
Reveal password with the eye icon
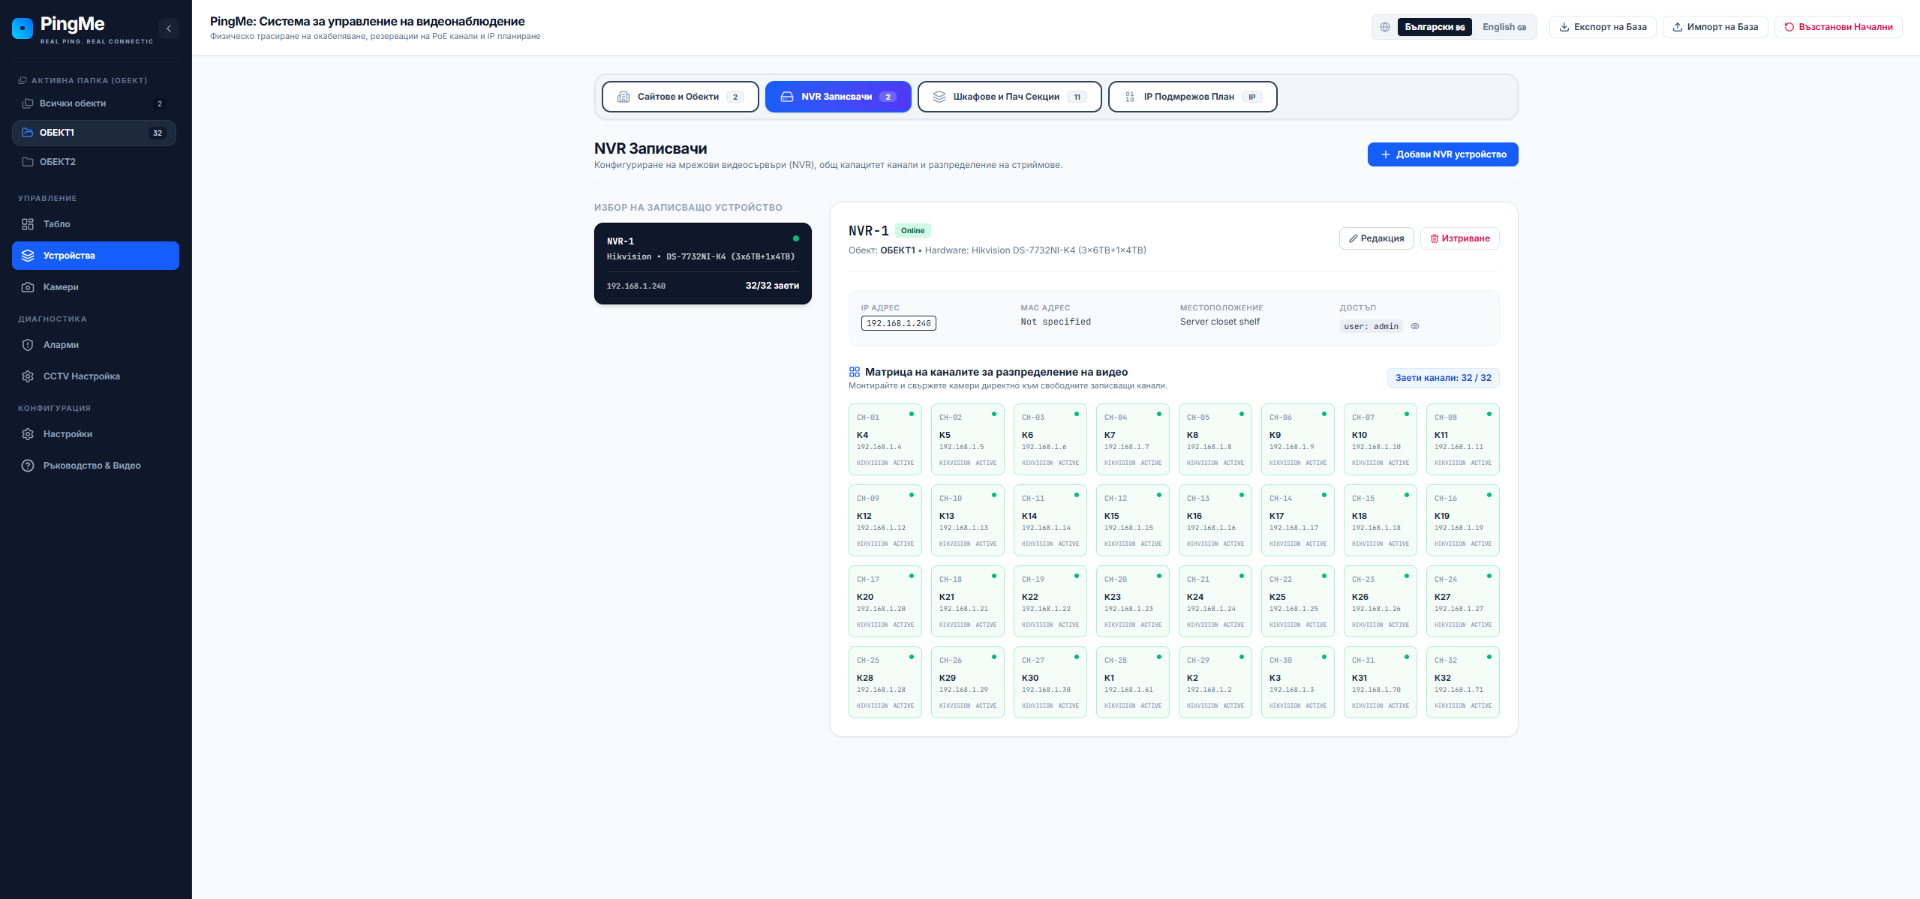[x=1415, y=326]
